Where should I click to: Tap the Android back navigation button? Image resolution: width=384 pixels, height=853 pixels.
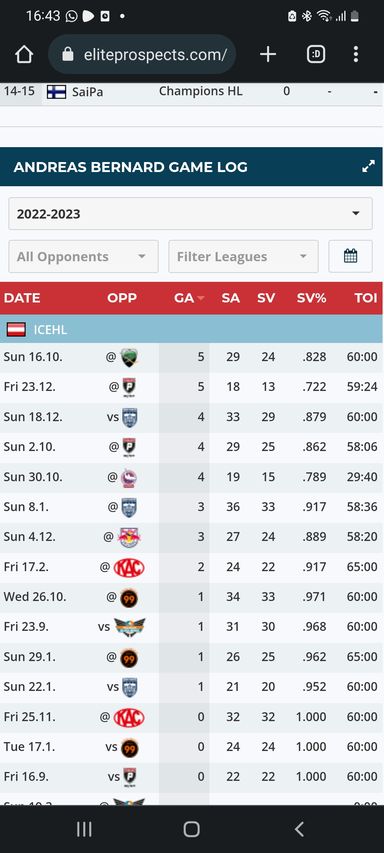tap(299, 829)
